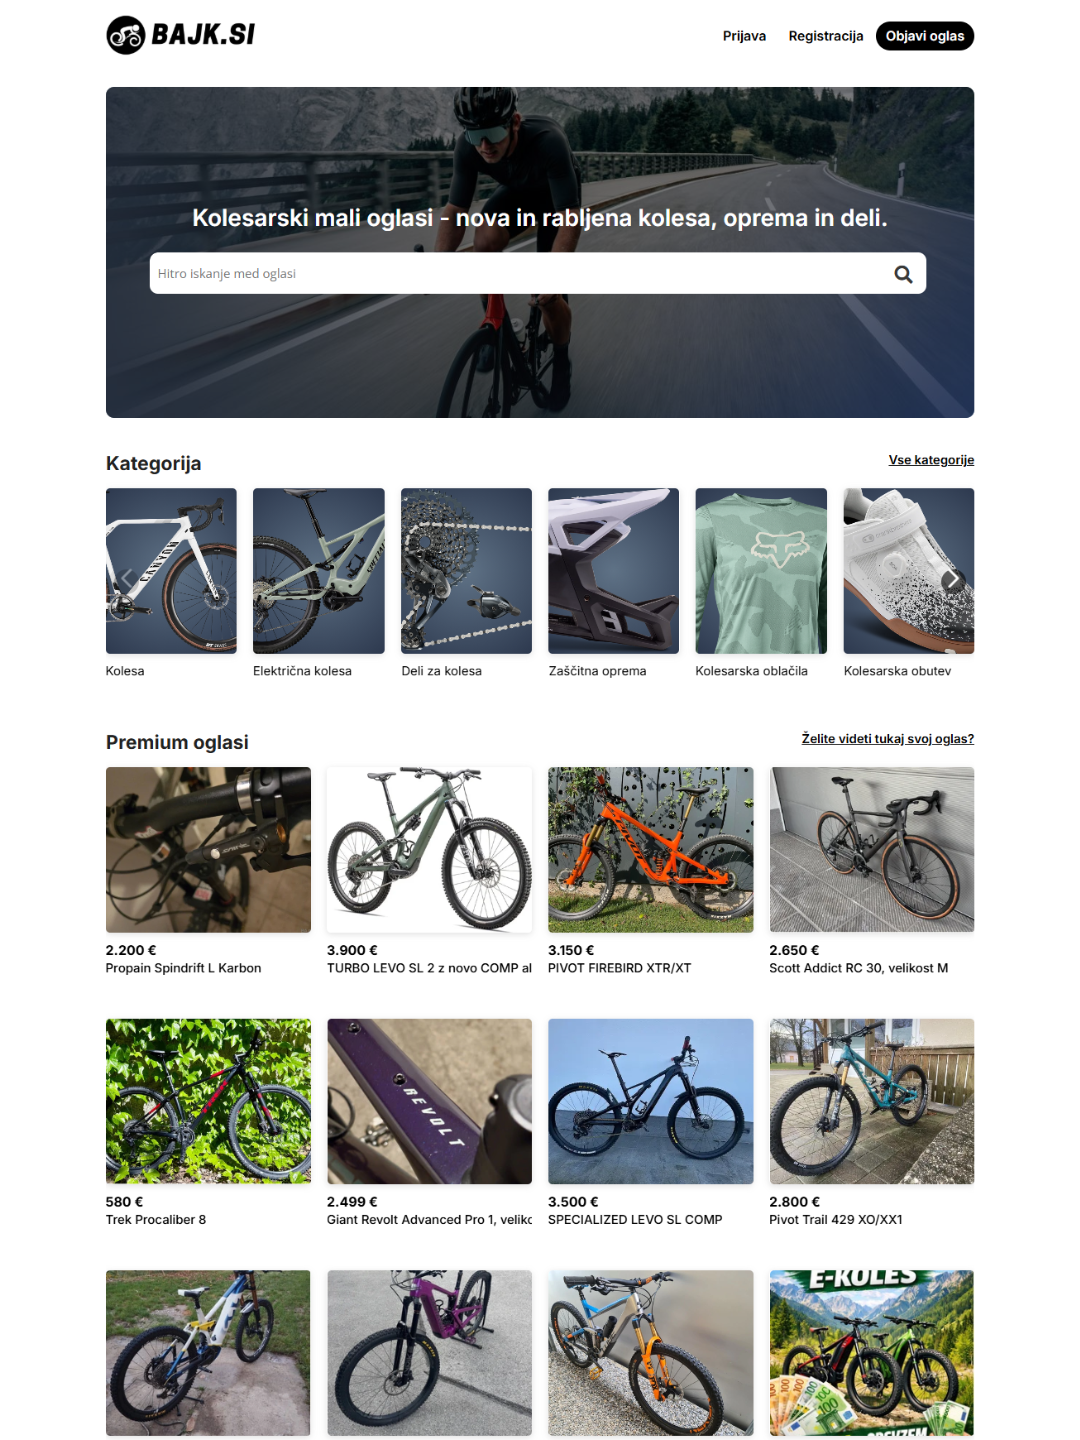
Task: Open the Prijava login page
Action: tap(744, 36)
